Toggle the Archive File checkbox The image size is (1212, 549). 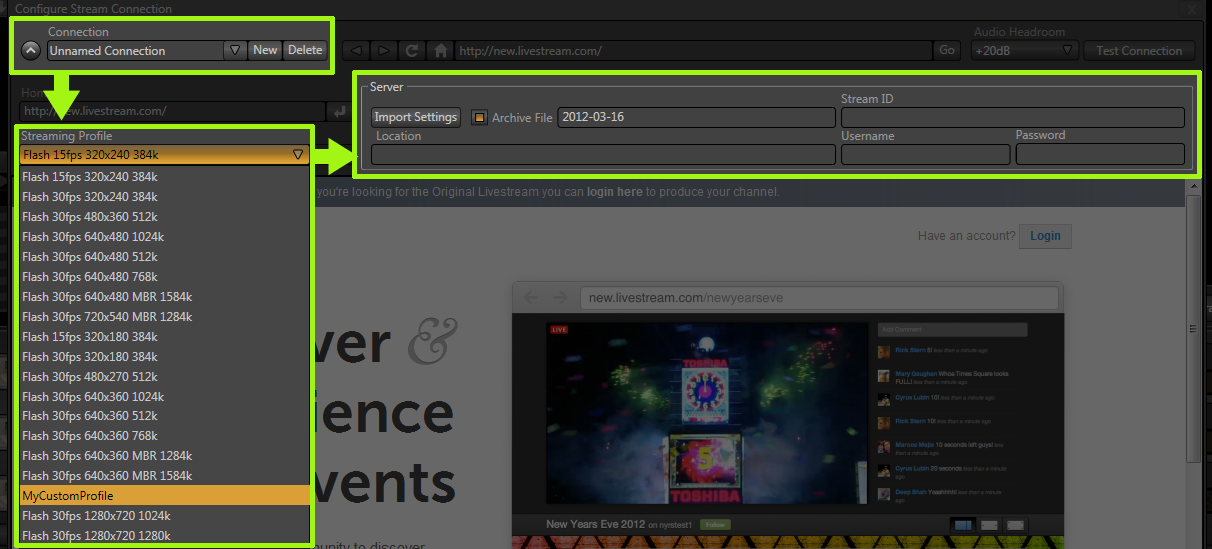479,117
